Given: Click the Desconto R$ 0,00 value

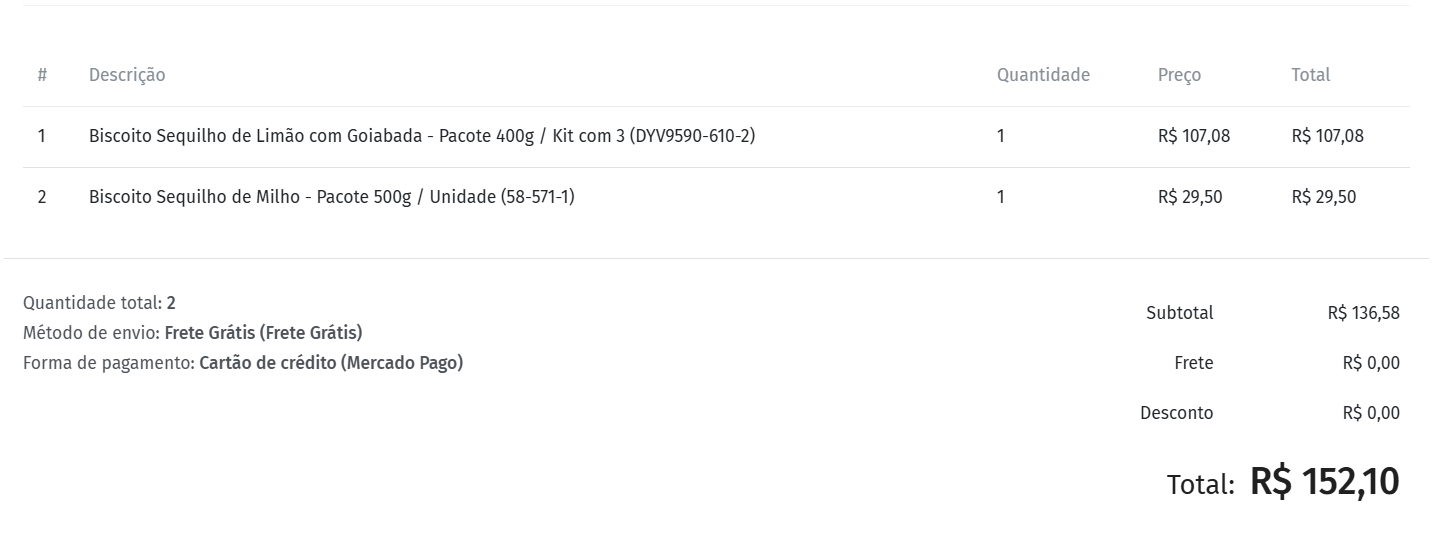Looking at the screenshot, I should pos(1370,413).
